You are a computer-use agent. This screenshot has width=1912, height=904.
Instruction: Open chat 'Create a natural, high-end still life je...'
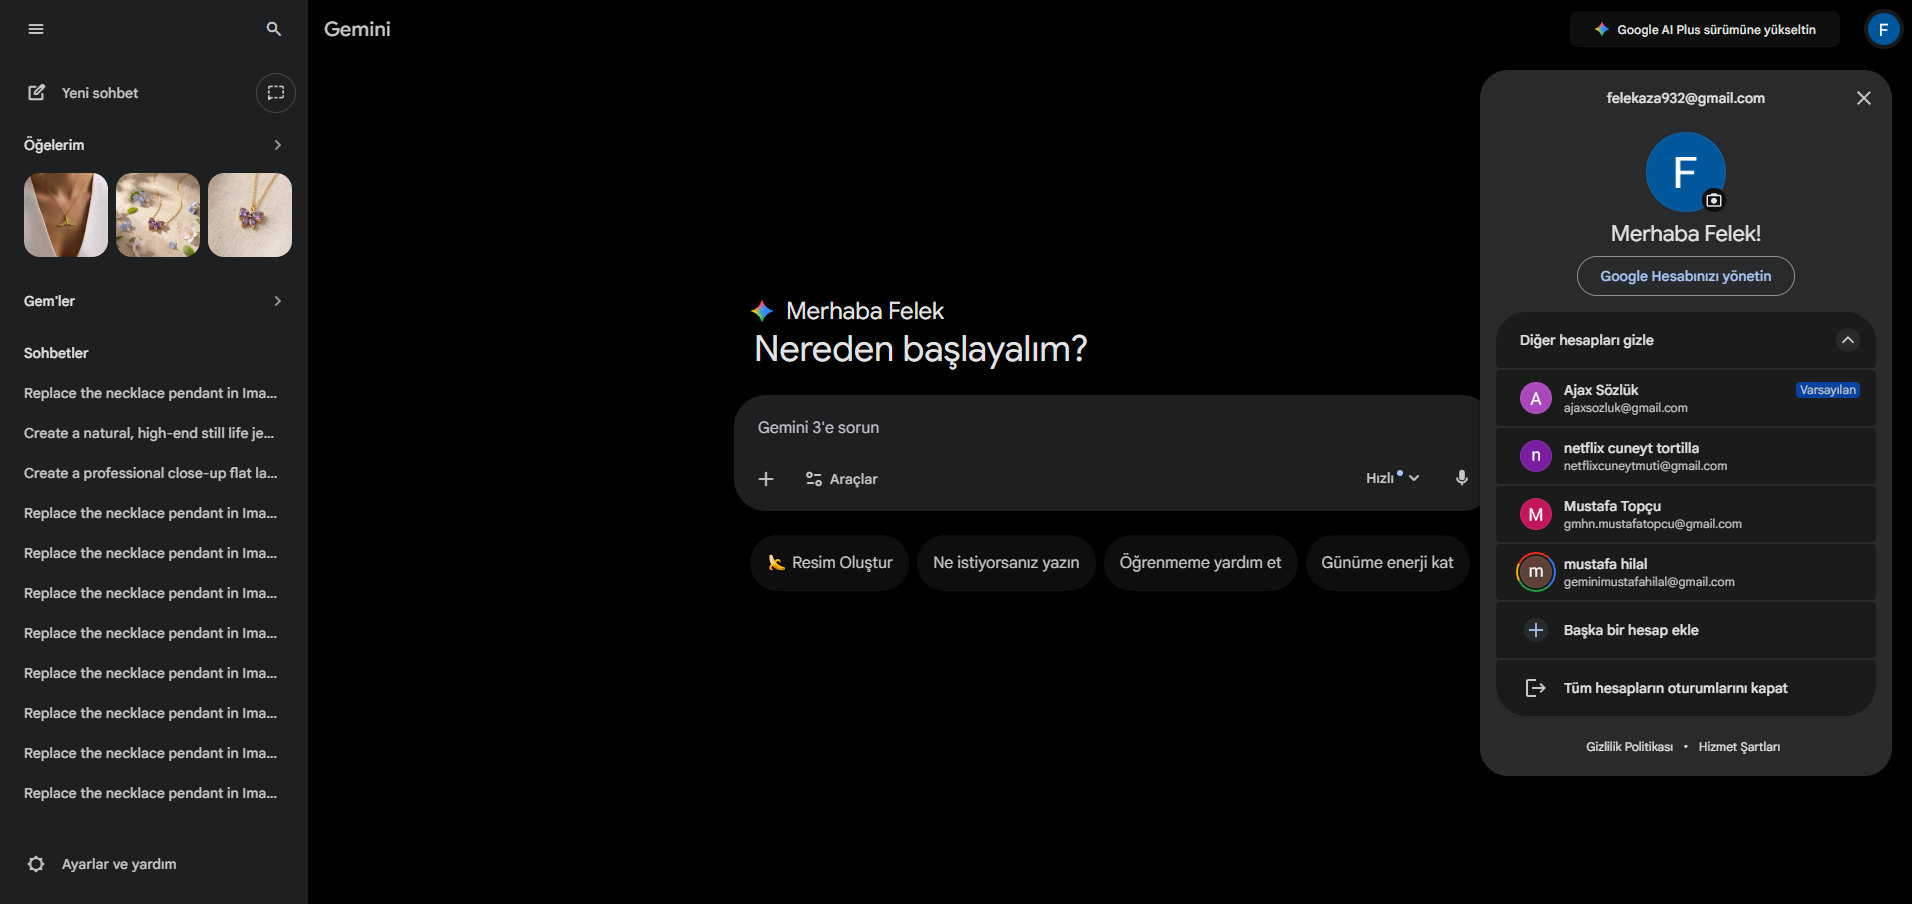click(150, 433)
